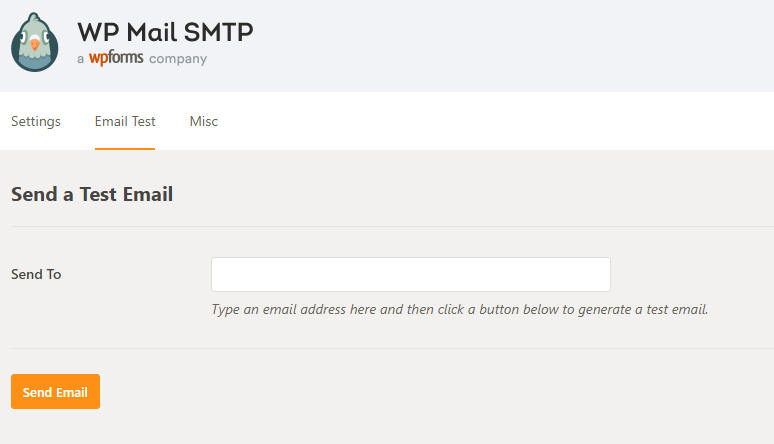Click the Send a Test Email heading
Viewport: 774px width, 444px height.
click(92, 194)
